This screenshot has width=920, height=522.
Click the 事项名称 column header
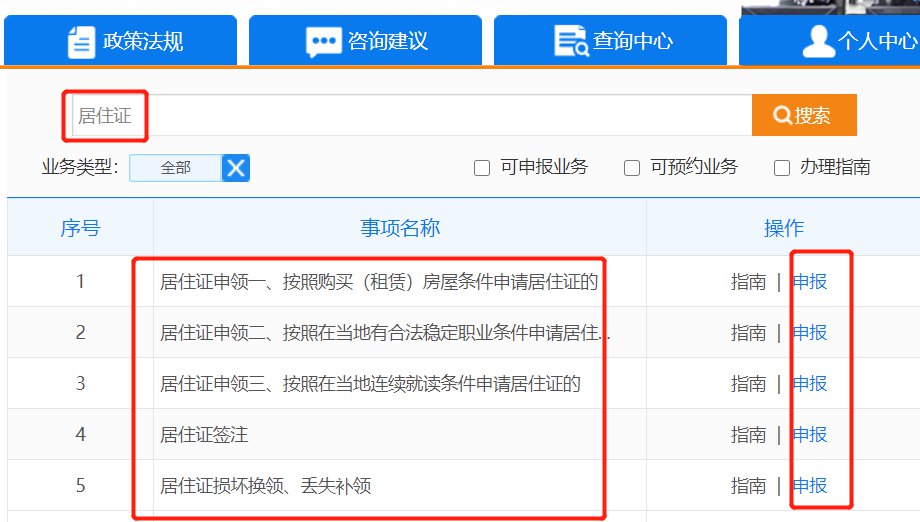[x=400, y=228]
